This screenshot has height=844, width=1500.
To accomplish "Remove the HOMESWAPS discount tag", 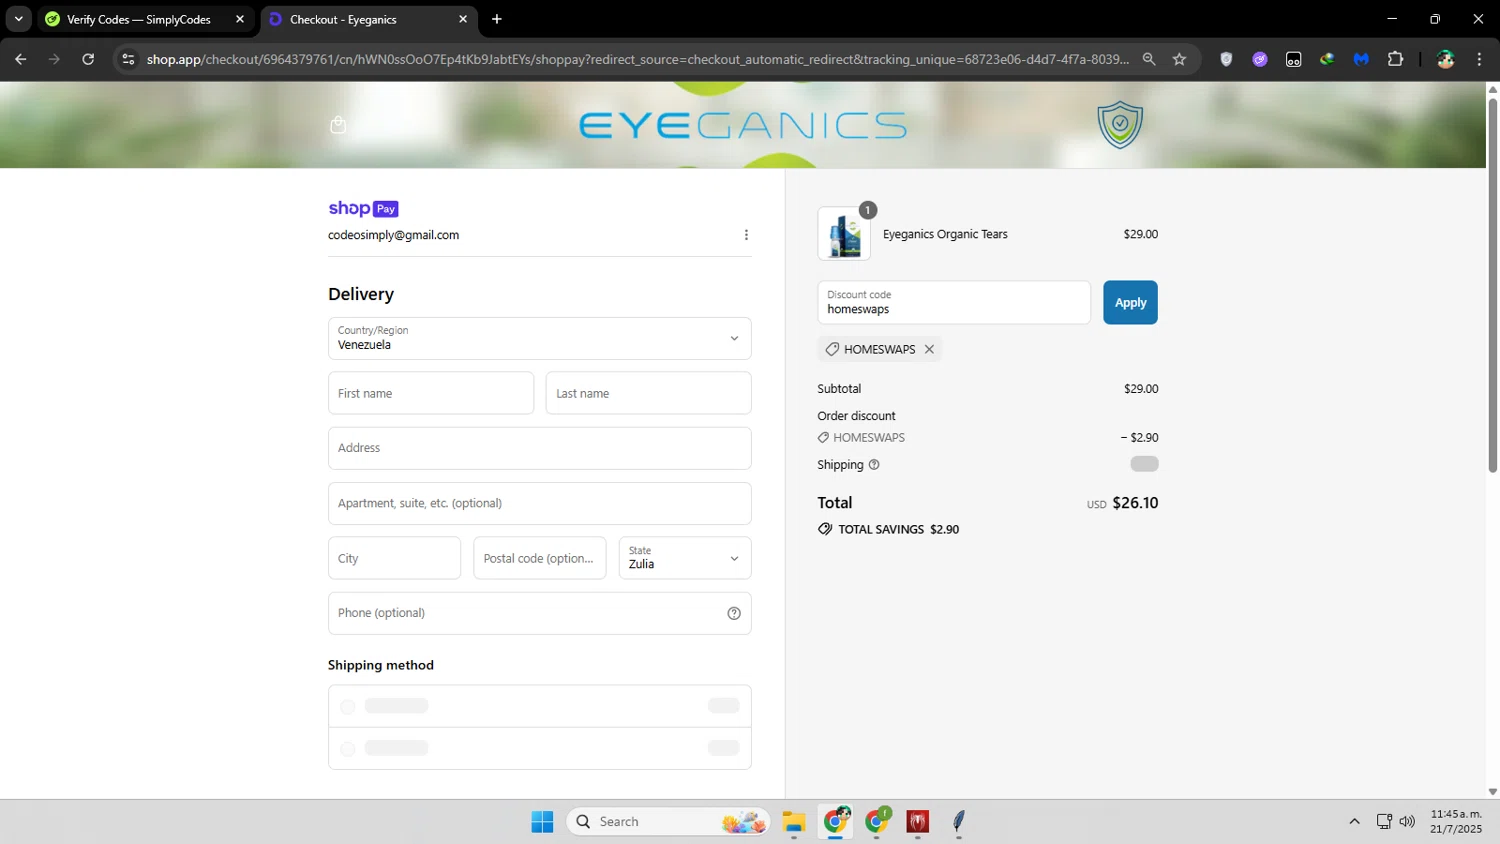I will (929, 349).
